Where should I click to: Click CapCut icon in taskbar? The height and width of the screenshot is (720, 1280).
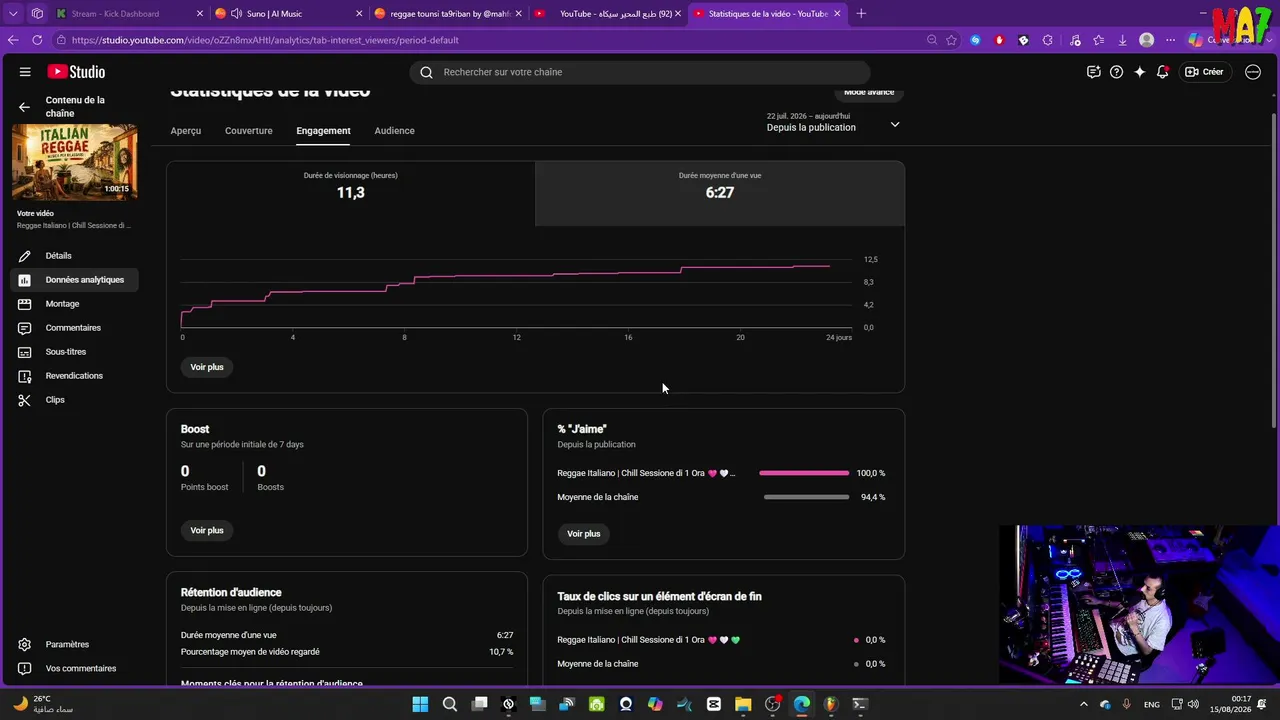(x=714, y=704)
